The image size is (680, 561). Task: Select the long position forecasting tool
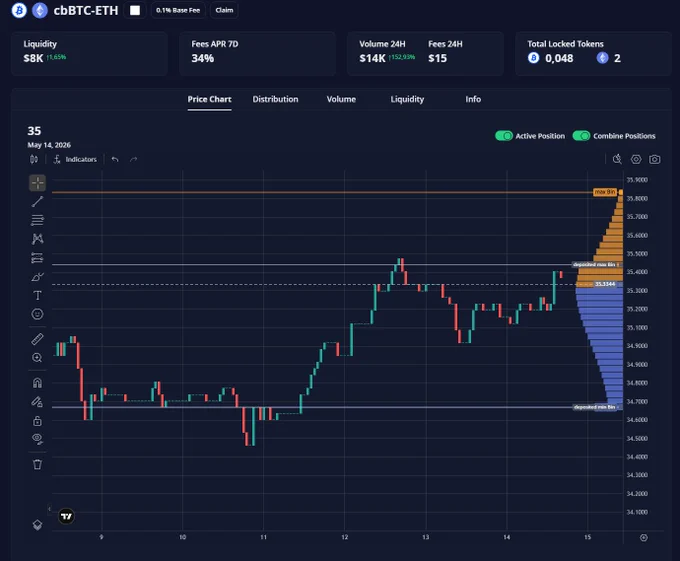[37, 258]
